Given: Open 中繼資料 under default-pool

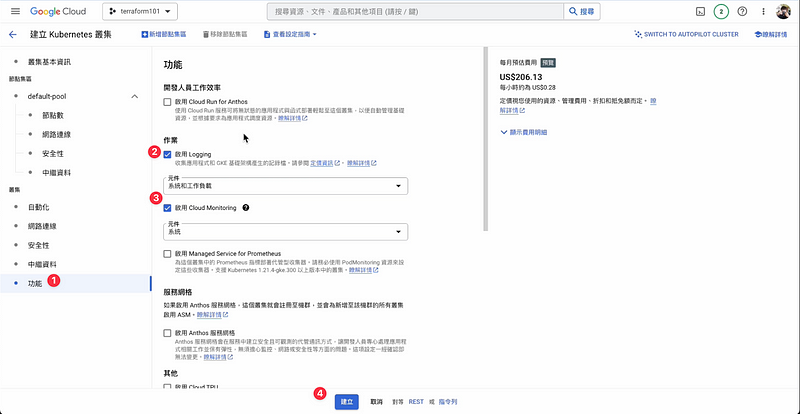Looking at the screenshot, I should pos(57,173).
